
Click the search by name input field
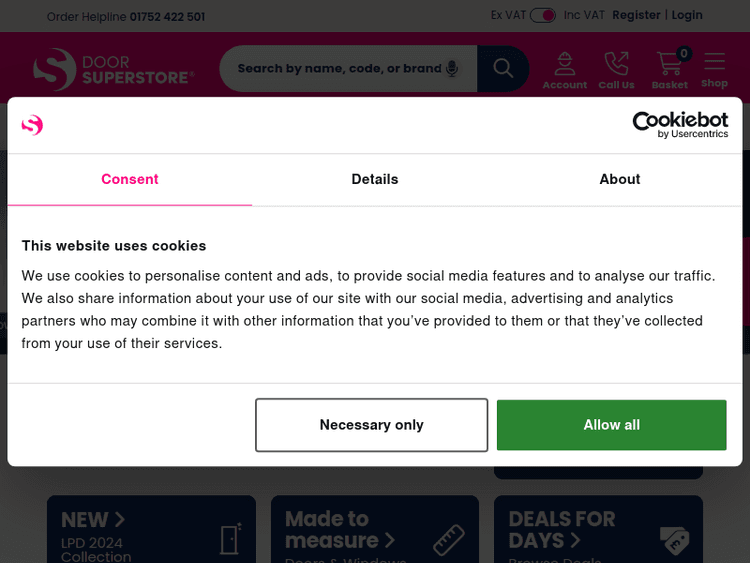pyautogui.click(x=338, y=68)
